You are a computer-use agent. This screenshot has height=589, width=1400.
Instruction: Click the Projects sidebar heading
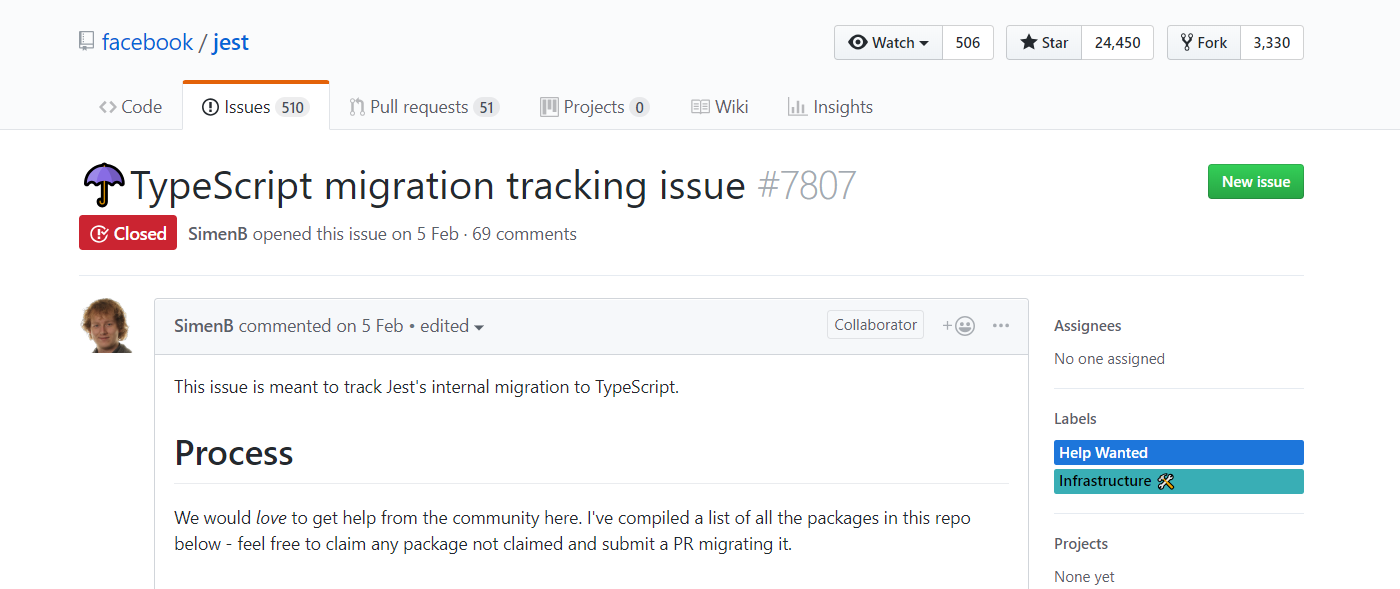point(1081,544)
